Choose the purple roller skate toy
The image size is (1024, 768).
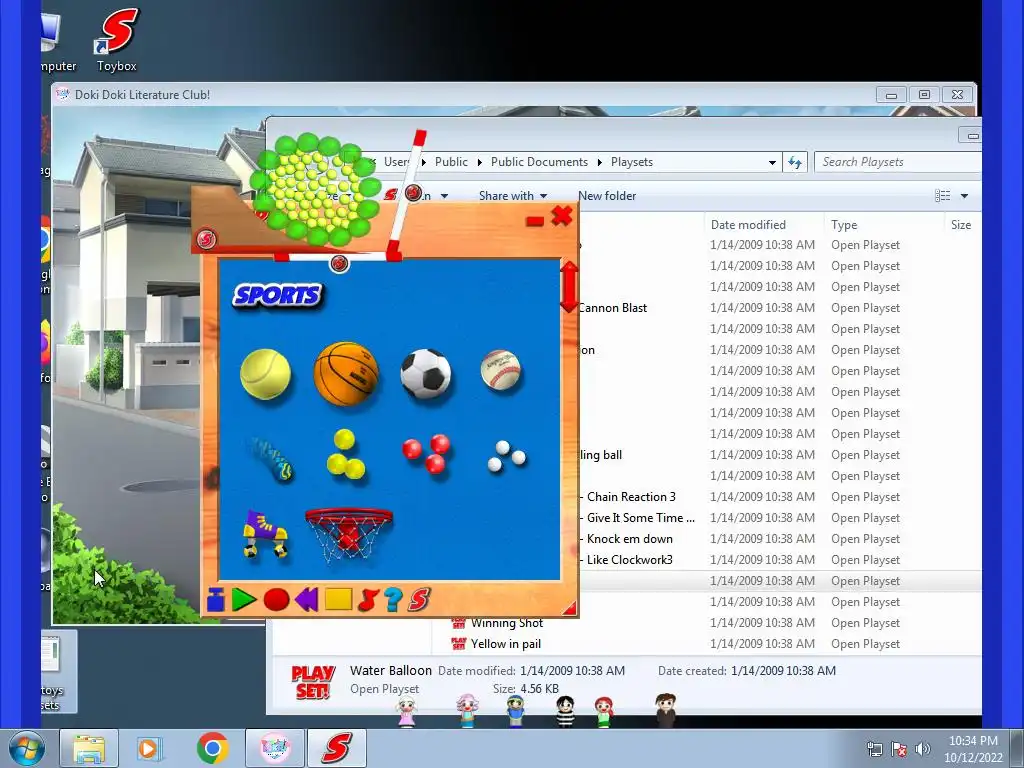266,534
